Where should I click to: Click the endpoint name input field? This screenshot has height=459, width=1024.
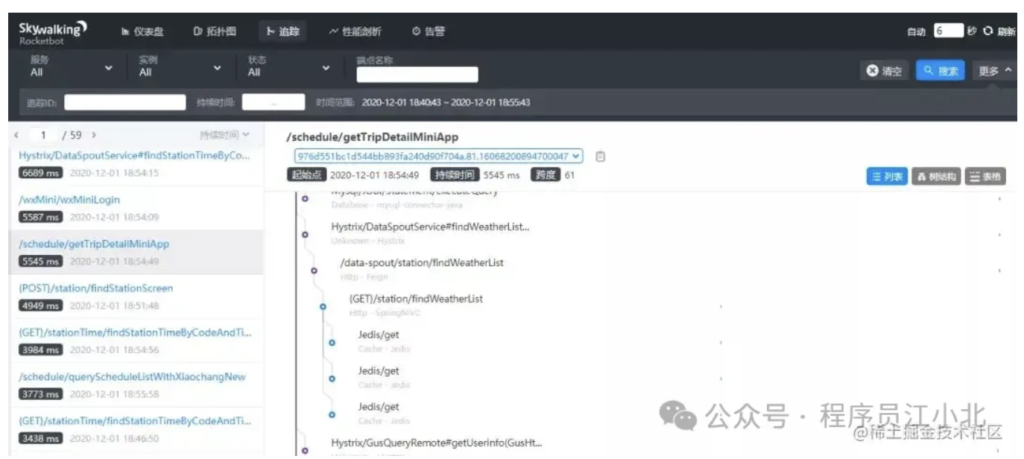417,74
